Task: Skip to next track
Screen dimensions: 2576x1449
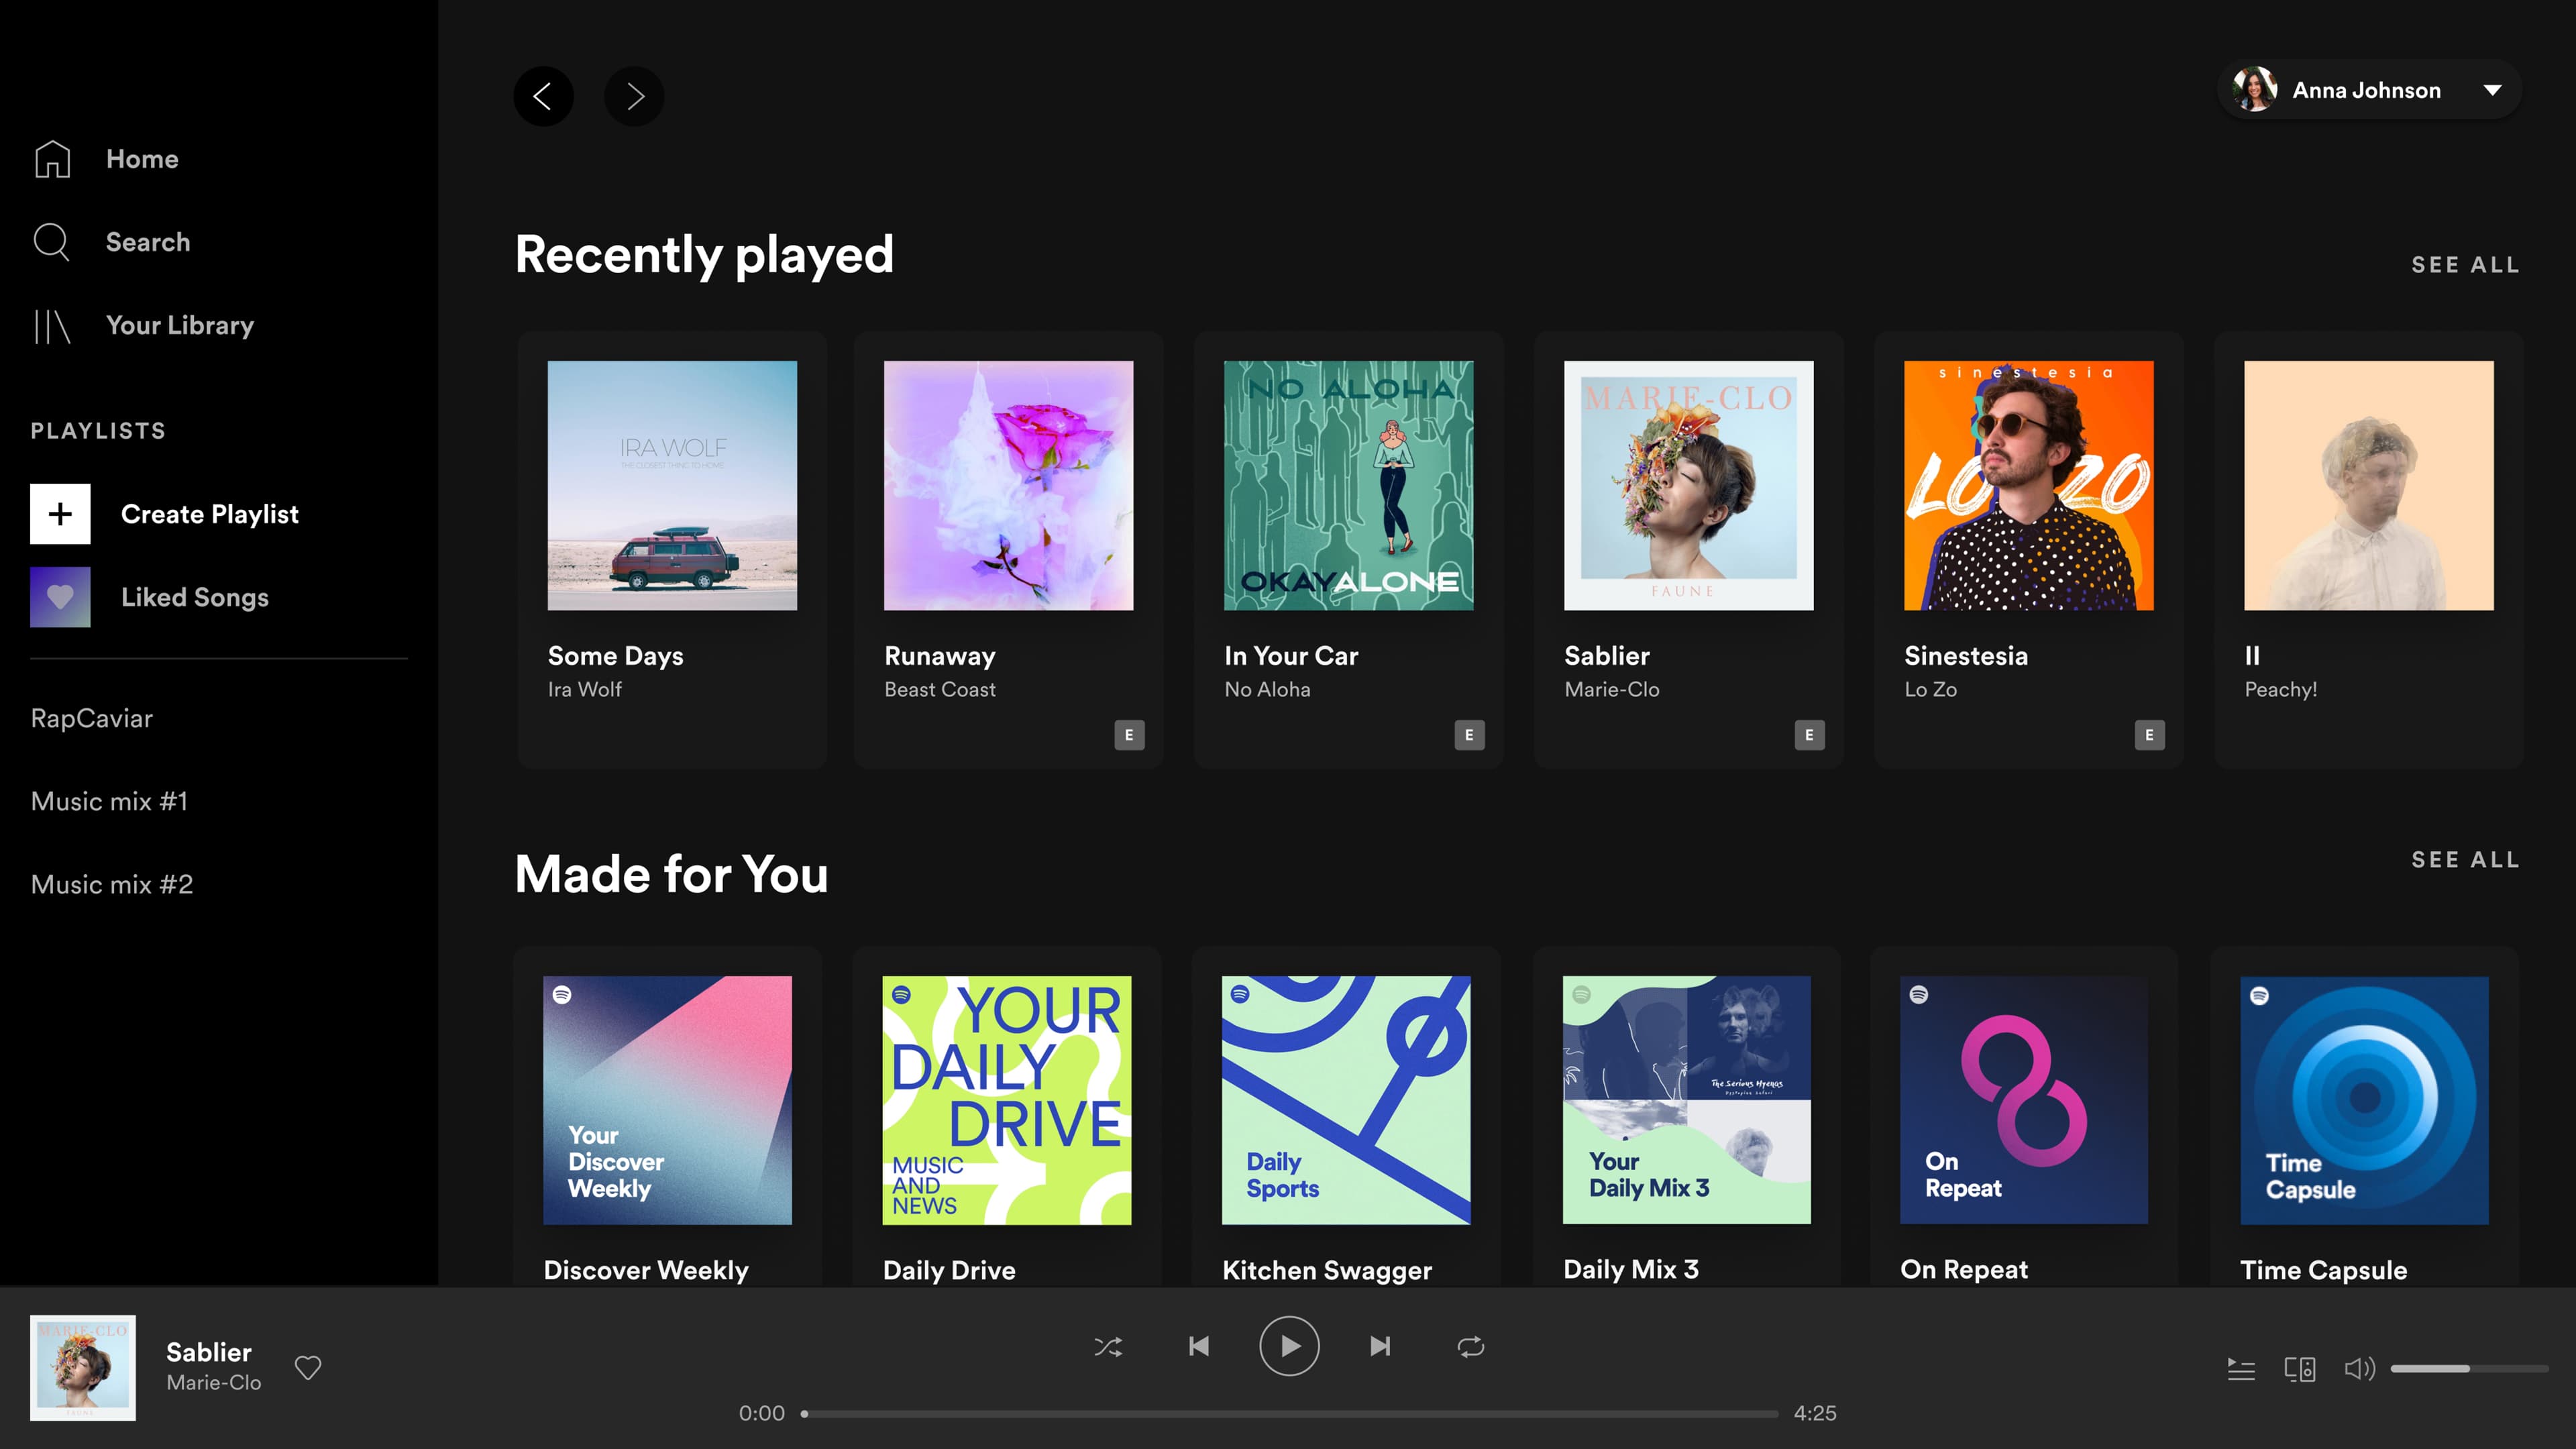Action: (x=1380, y=1346)
